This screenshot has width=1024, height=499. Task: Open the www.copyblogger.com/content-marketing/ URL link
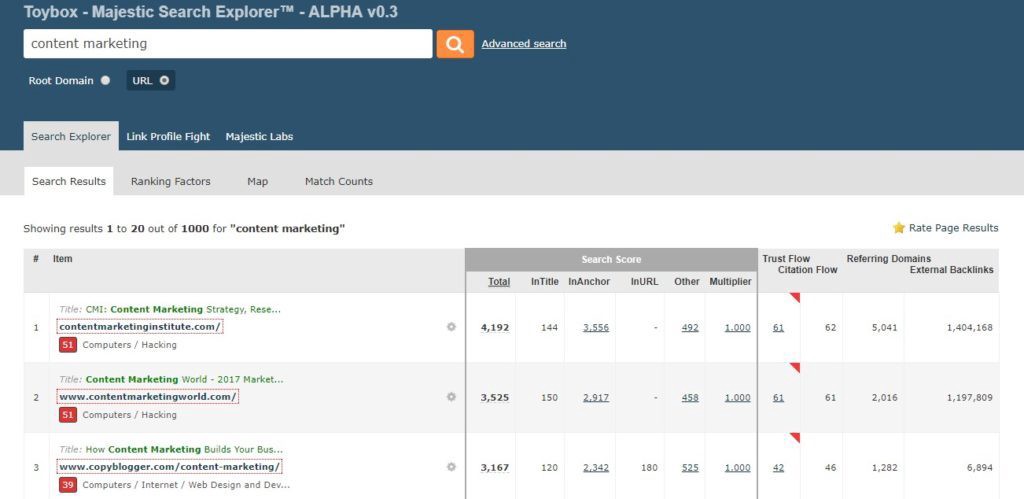[x=169, y=467]
